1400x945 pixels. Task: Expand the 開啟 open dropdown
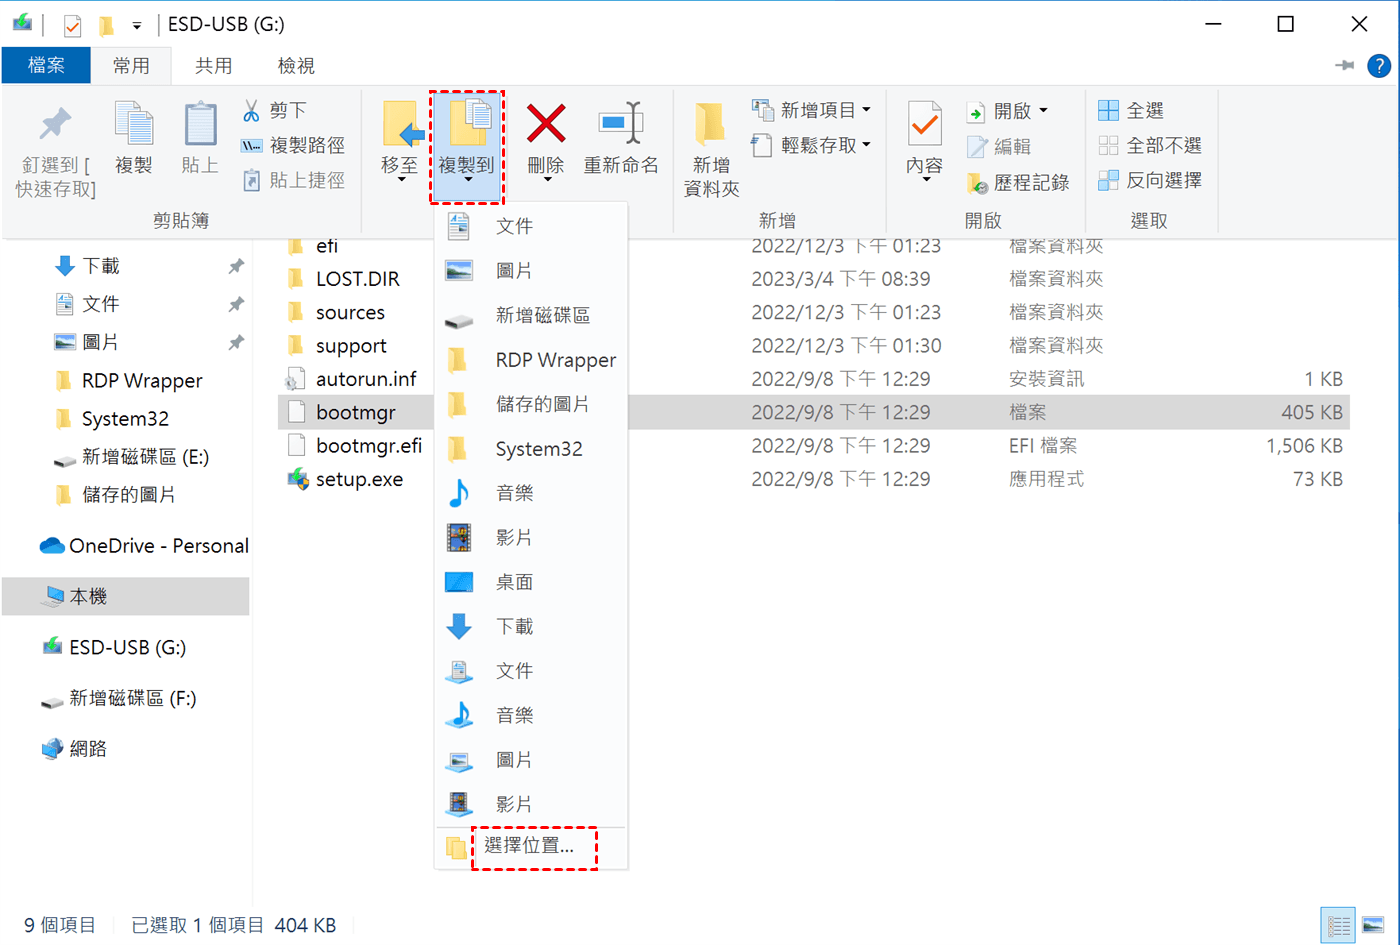tap(1043, 110)
